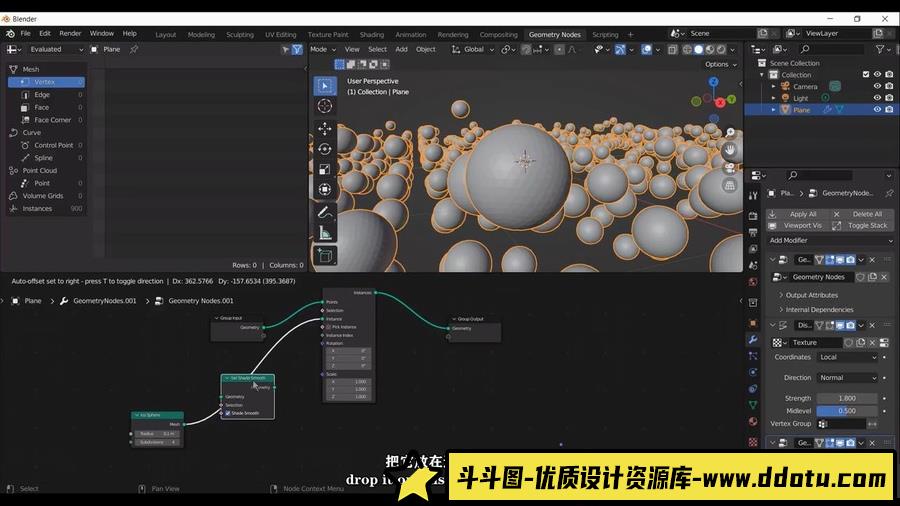Screen dimensions: 900x506
Task: Open the viewport Object menu
Action: point(425,49)
